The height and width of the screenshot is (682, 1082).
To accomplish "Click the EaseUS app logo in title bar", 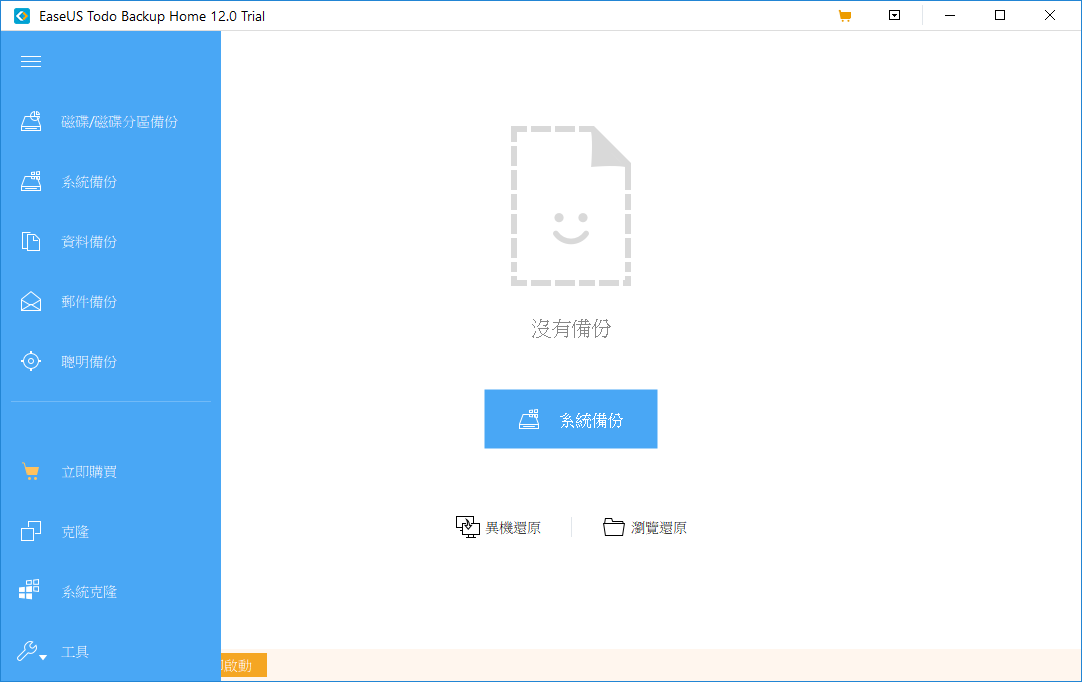I will coord(22,16).
